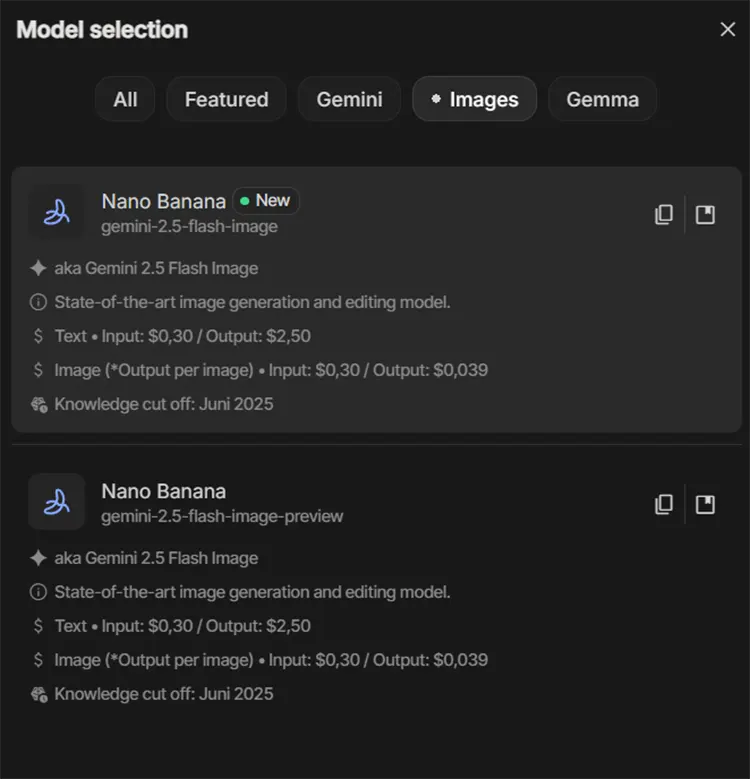Copy the gemini-2.5-flash-image model ID
This screenshot has height=779, width=750.
(x=663, y=215)
